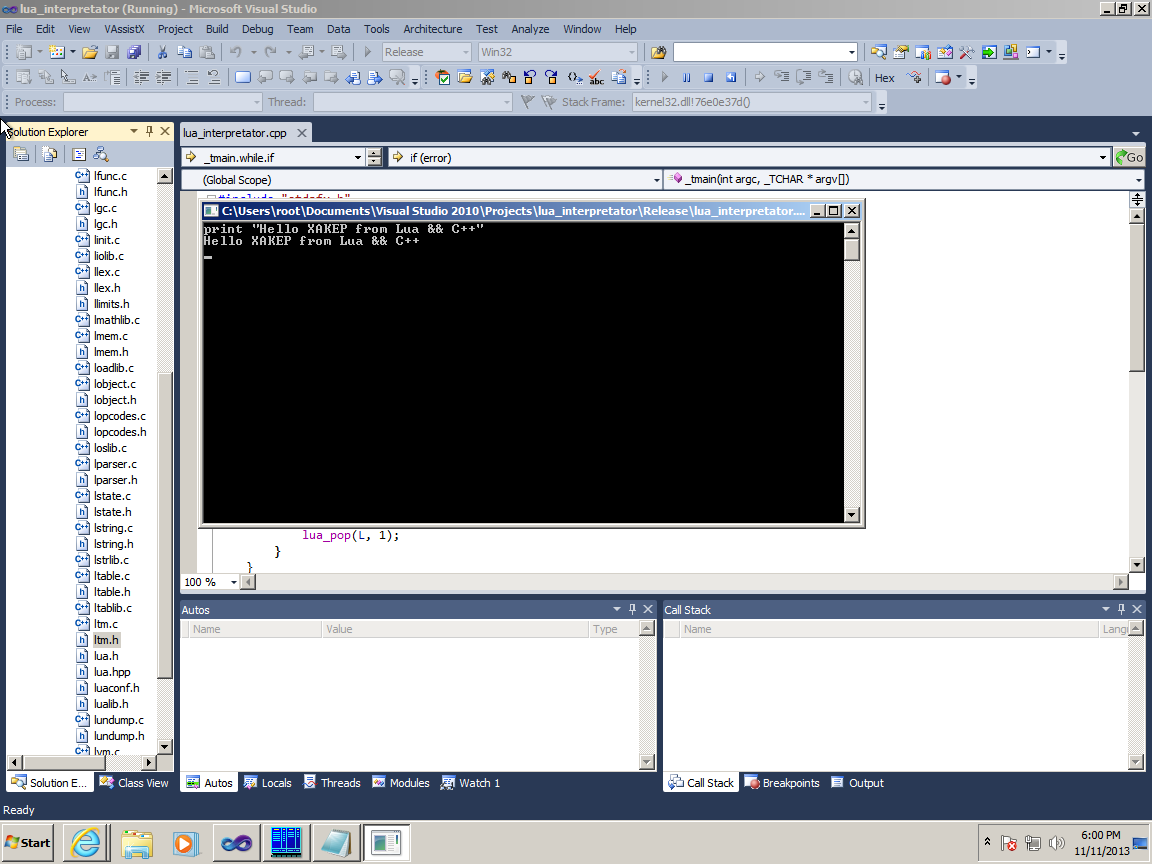The height and width of the screenshot is (864, 1152).
Task: Go to next bookmark in document icon
Action: click(375, 77)
